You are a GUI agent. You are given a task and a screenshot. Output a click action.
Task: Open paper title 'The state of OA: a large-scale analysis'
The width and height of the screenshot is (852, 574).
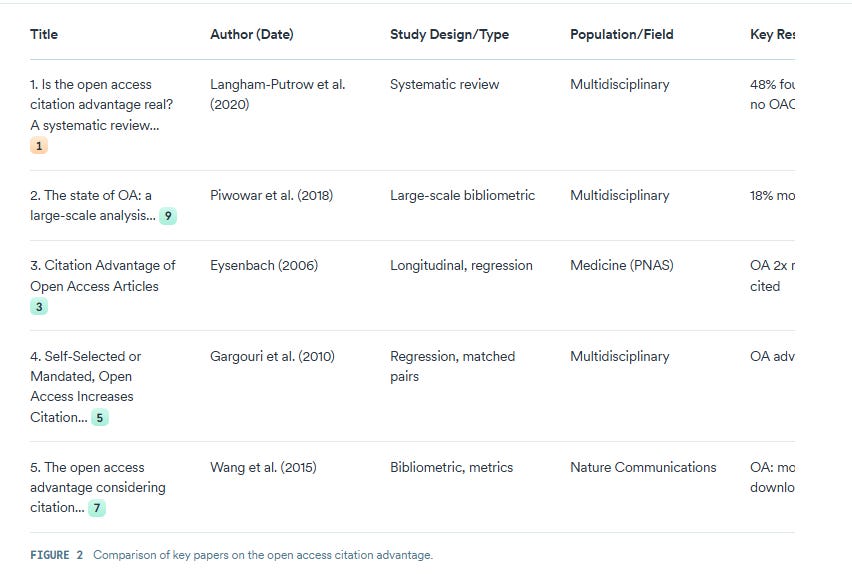pos(93,205)
